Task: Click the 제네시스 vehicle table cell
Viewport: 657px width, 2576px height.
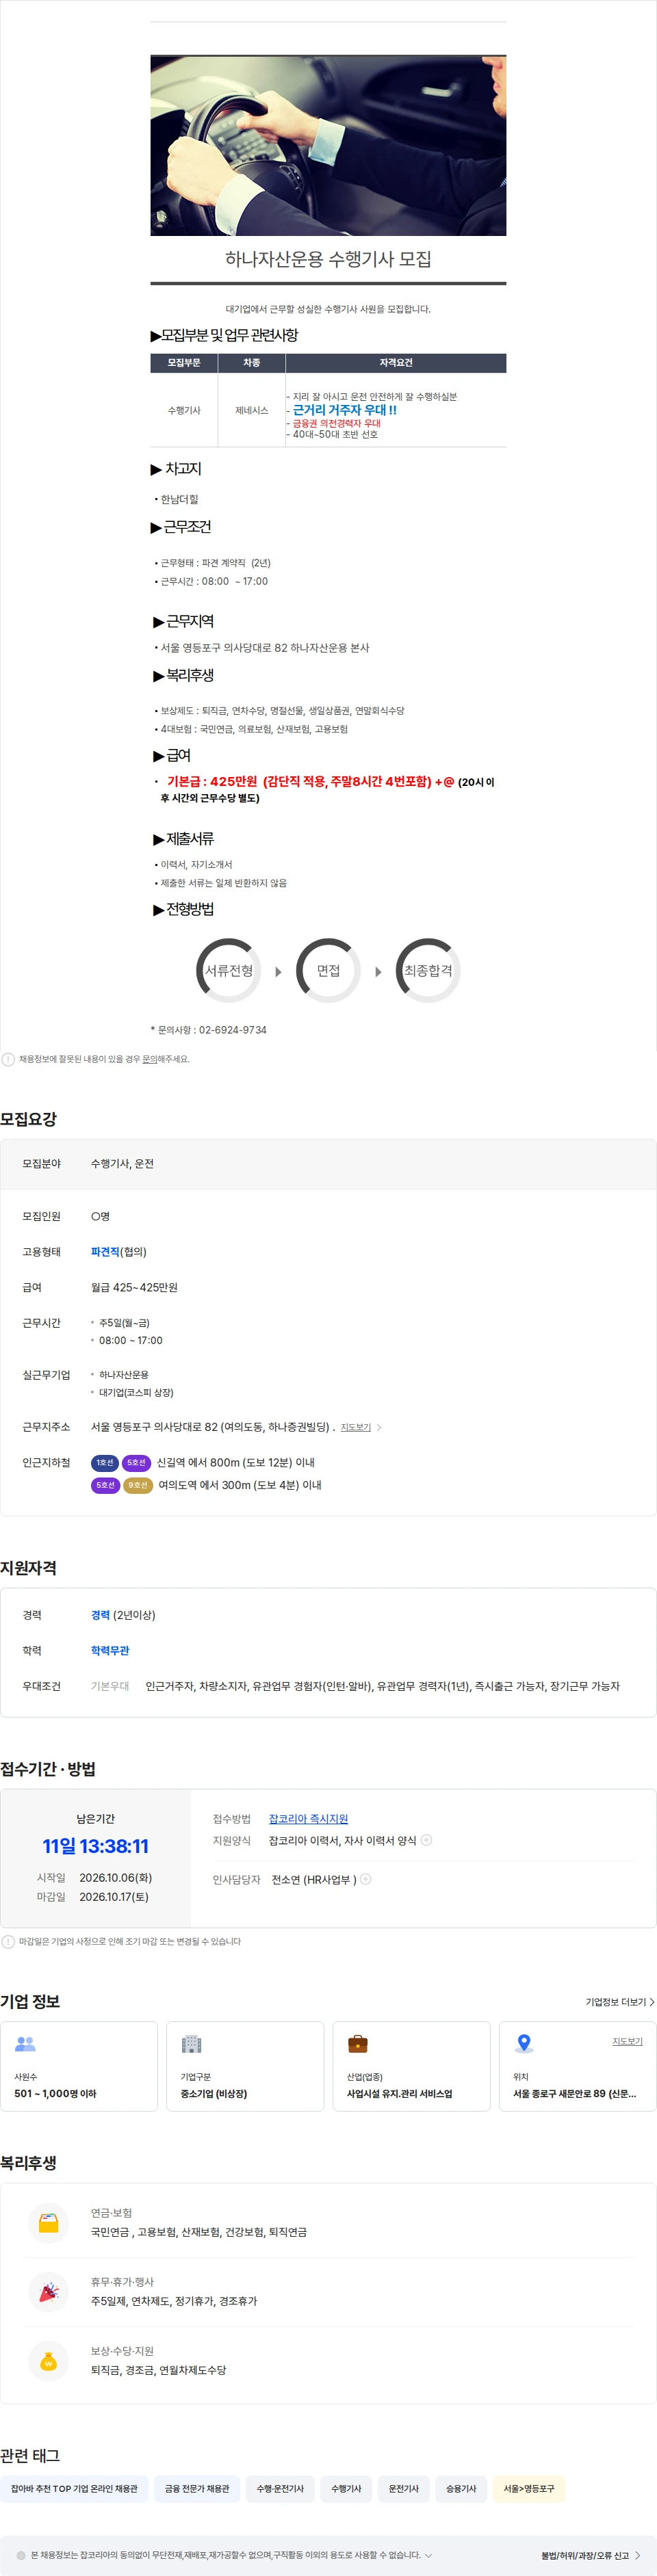Action: [252, 411]
